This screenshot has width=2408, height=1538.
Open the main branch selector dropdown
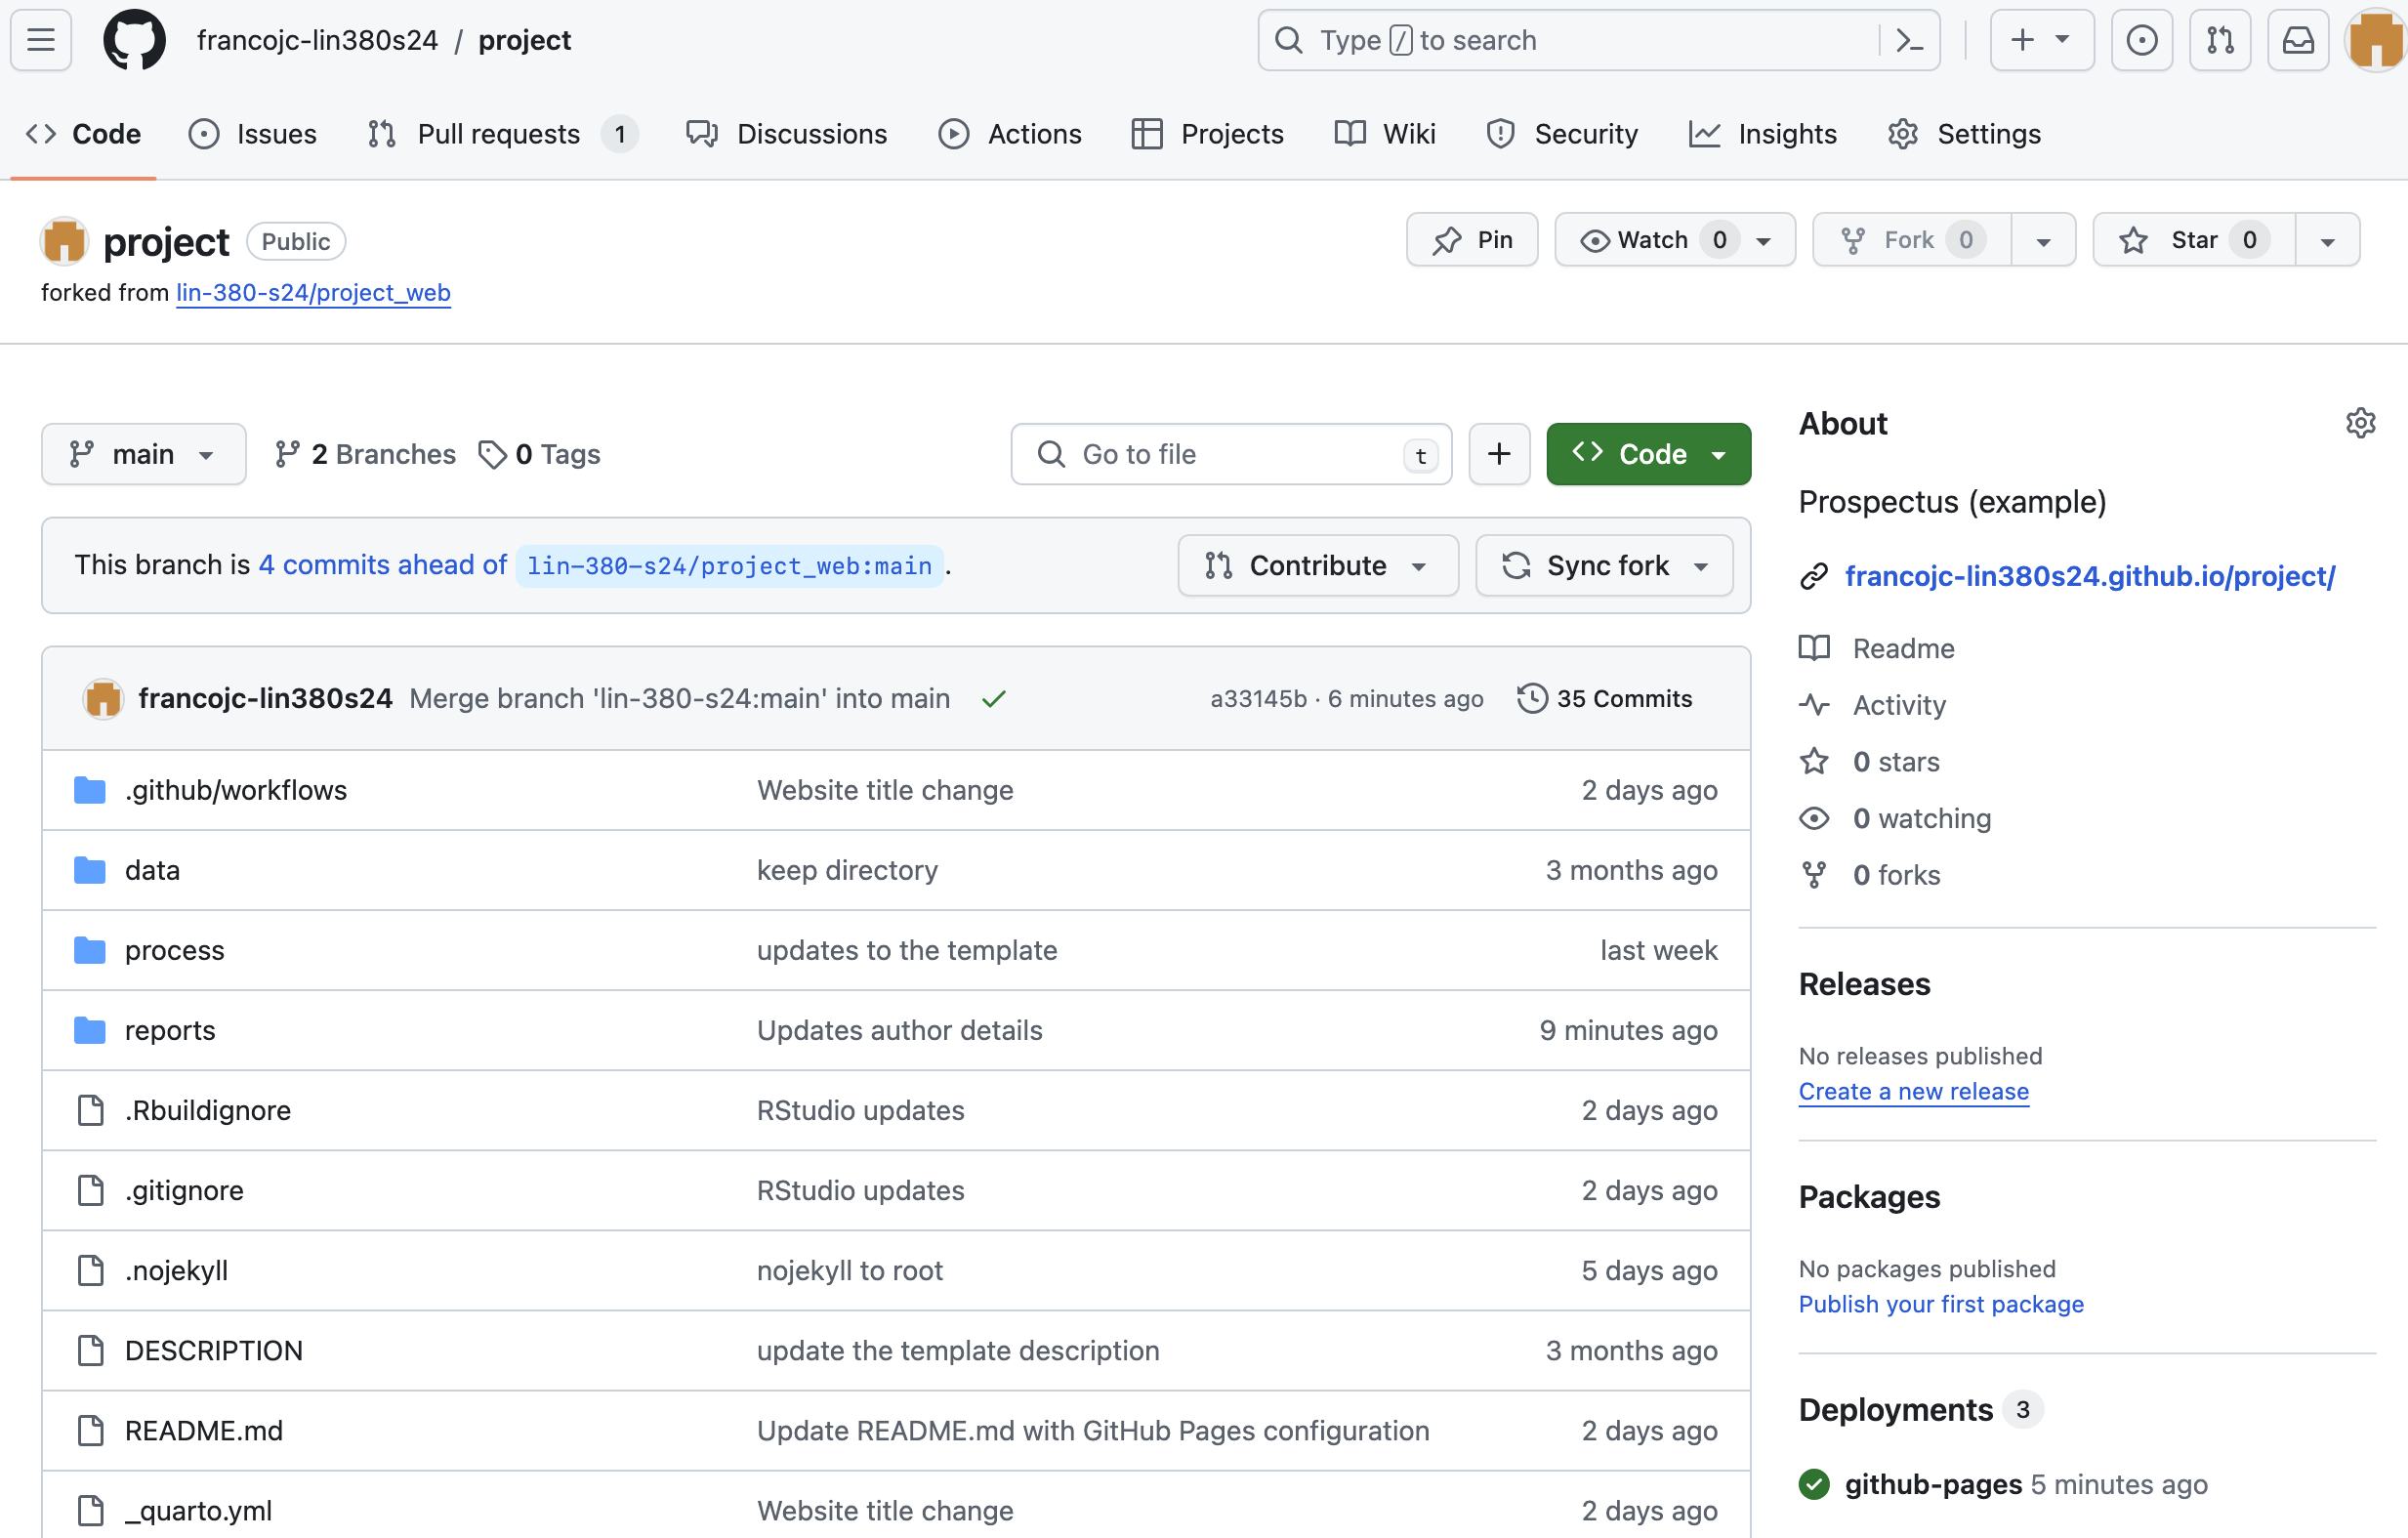tap(143, 454)
